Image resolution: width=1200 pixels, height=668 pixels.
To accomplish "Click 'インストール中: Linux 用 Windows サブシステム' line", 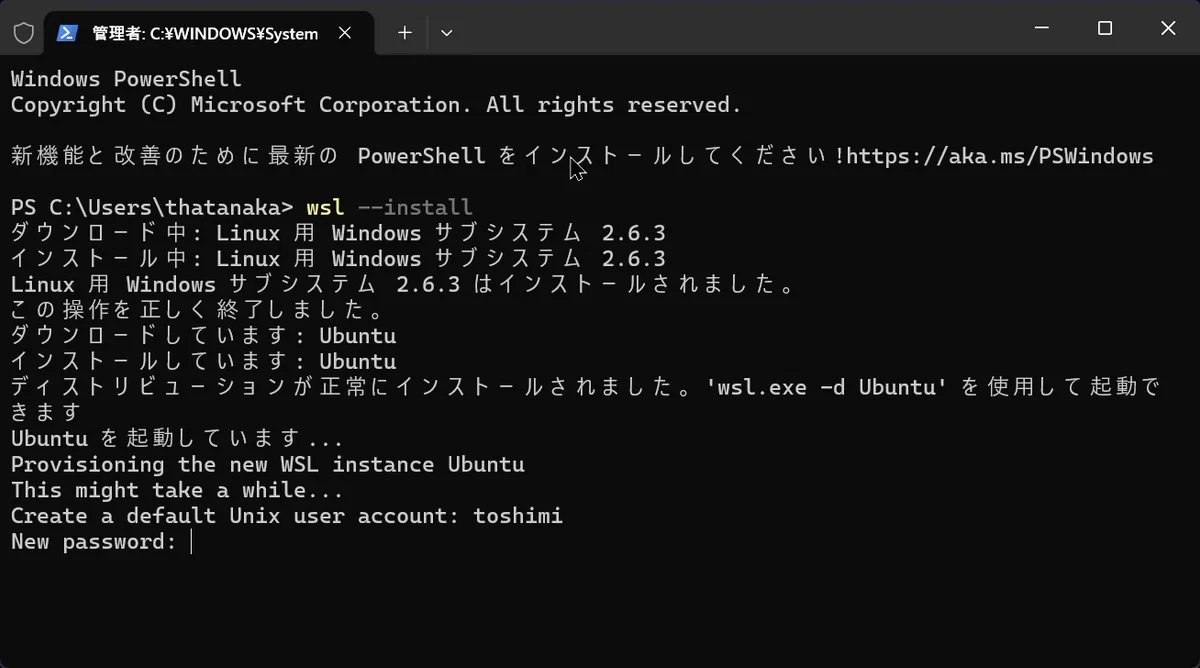I will click(x=338, y=259).
